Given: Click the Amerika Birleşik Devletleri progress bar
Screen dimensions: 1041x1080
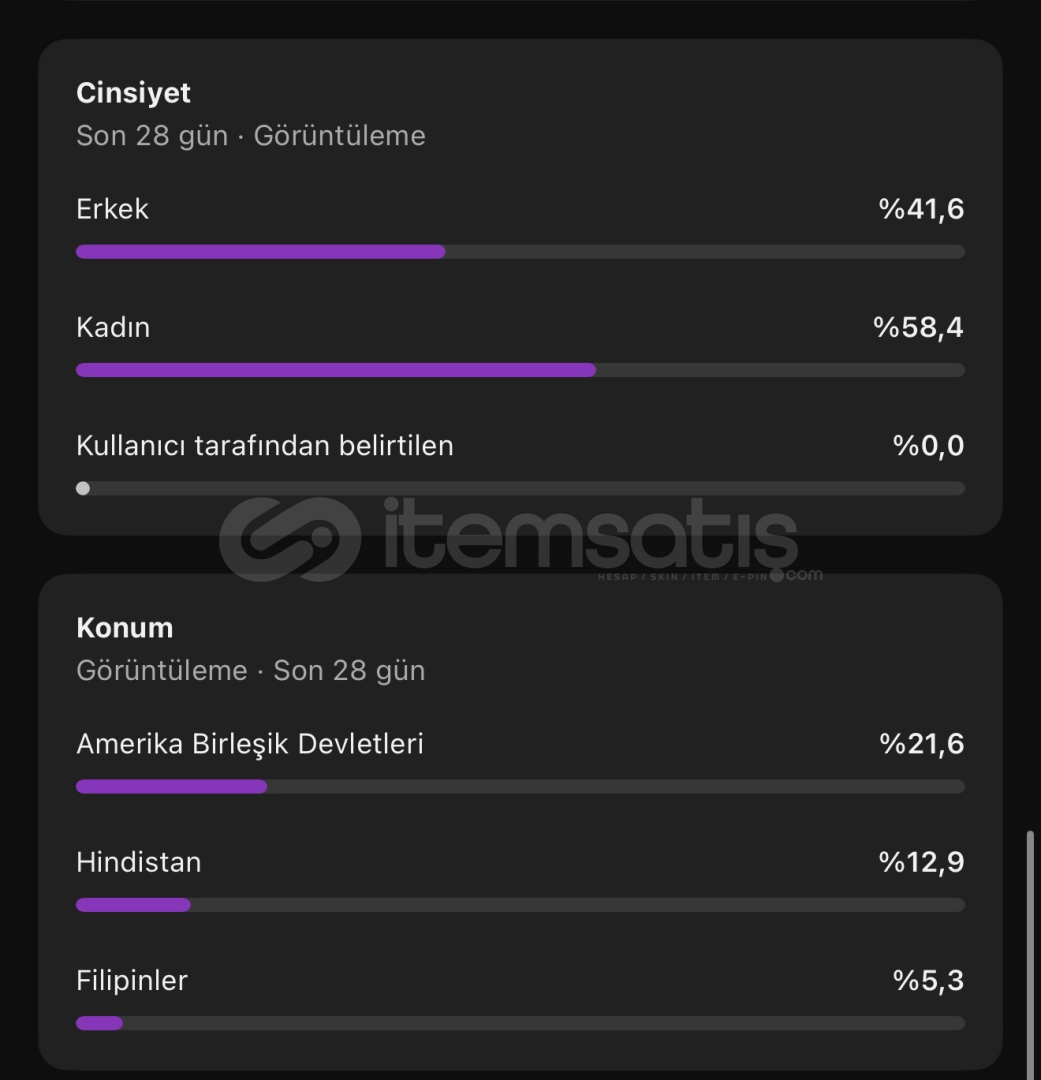Looking at the screenshot, I should click(171, 787).
